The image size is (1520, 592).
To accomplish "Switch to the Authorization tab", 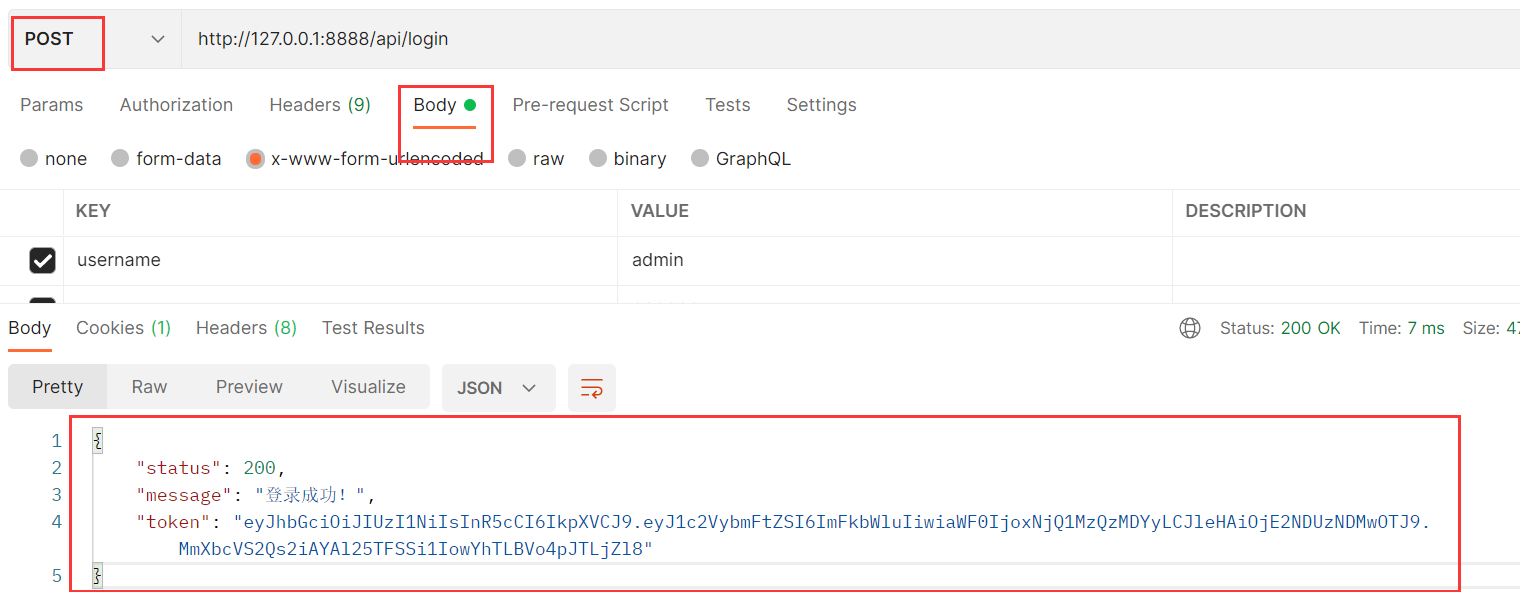I will click(176, 104).
